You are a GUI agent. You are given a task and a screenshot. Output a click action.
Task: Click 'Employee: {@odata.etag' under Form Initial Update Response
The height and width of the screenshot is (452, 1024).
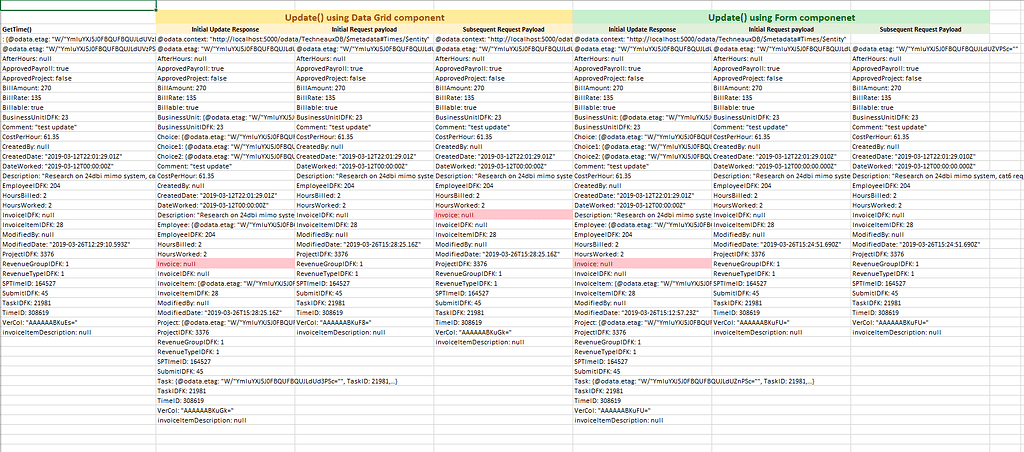[x=642, y=224]
